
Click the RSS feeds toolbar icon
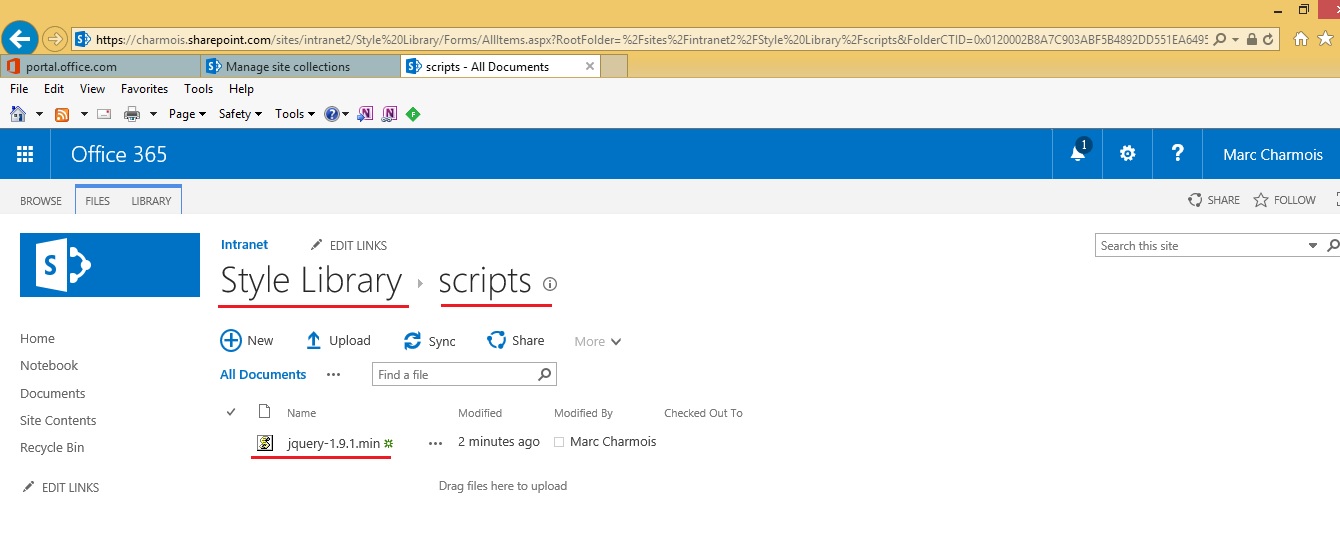click(62, 114)
